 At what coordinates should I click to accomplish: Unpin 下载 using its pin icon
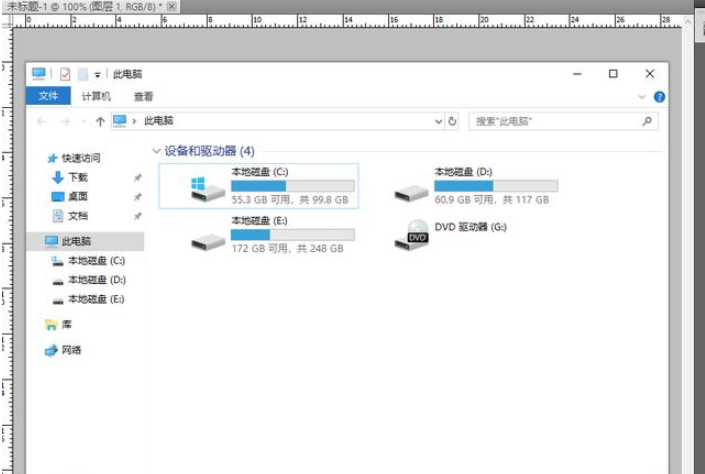[x=138, y=178]
